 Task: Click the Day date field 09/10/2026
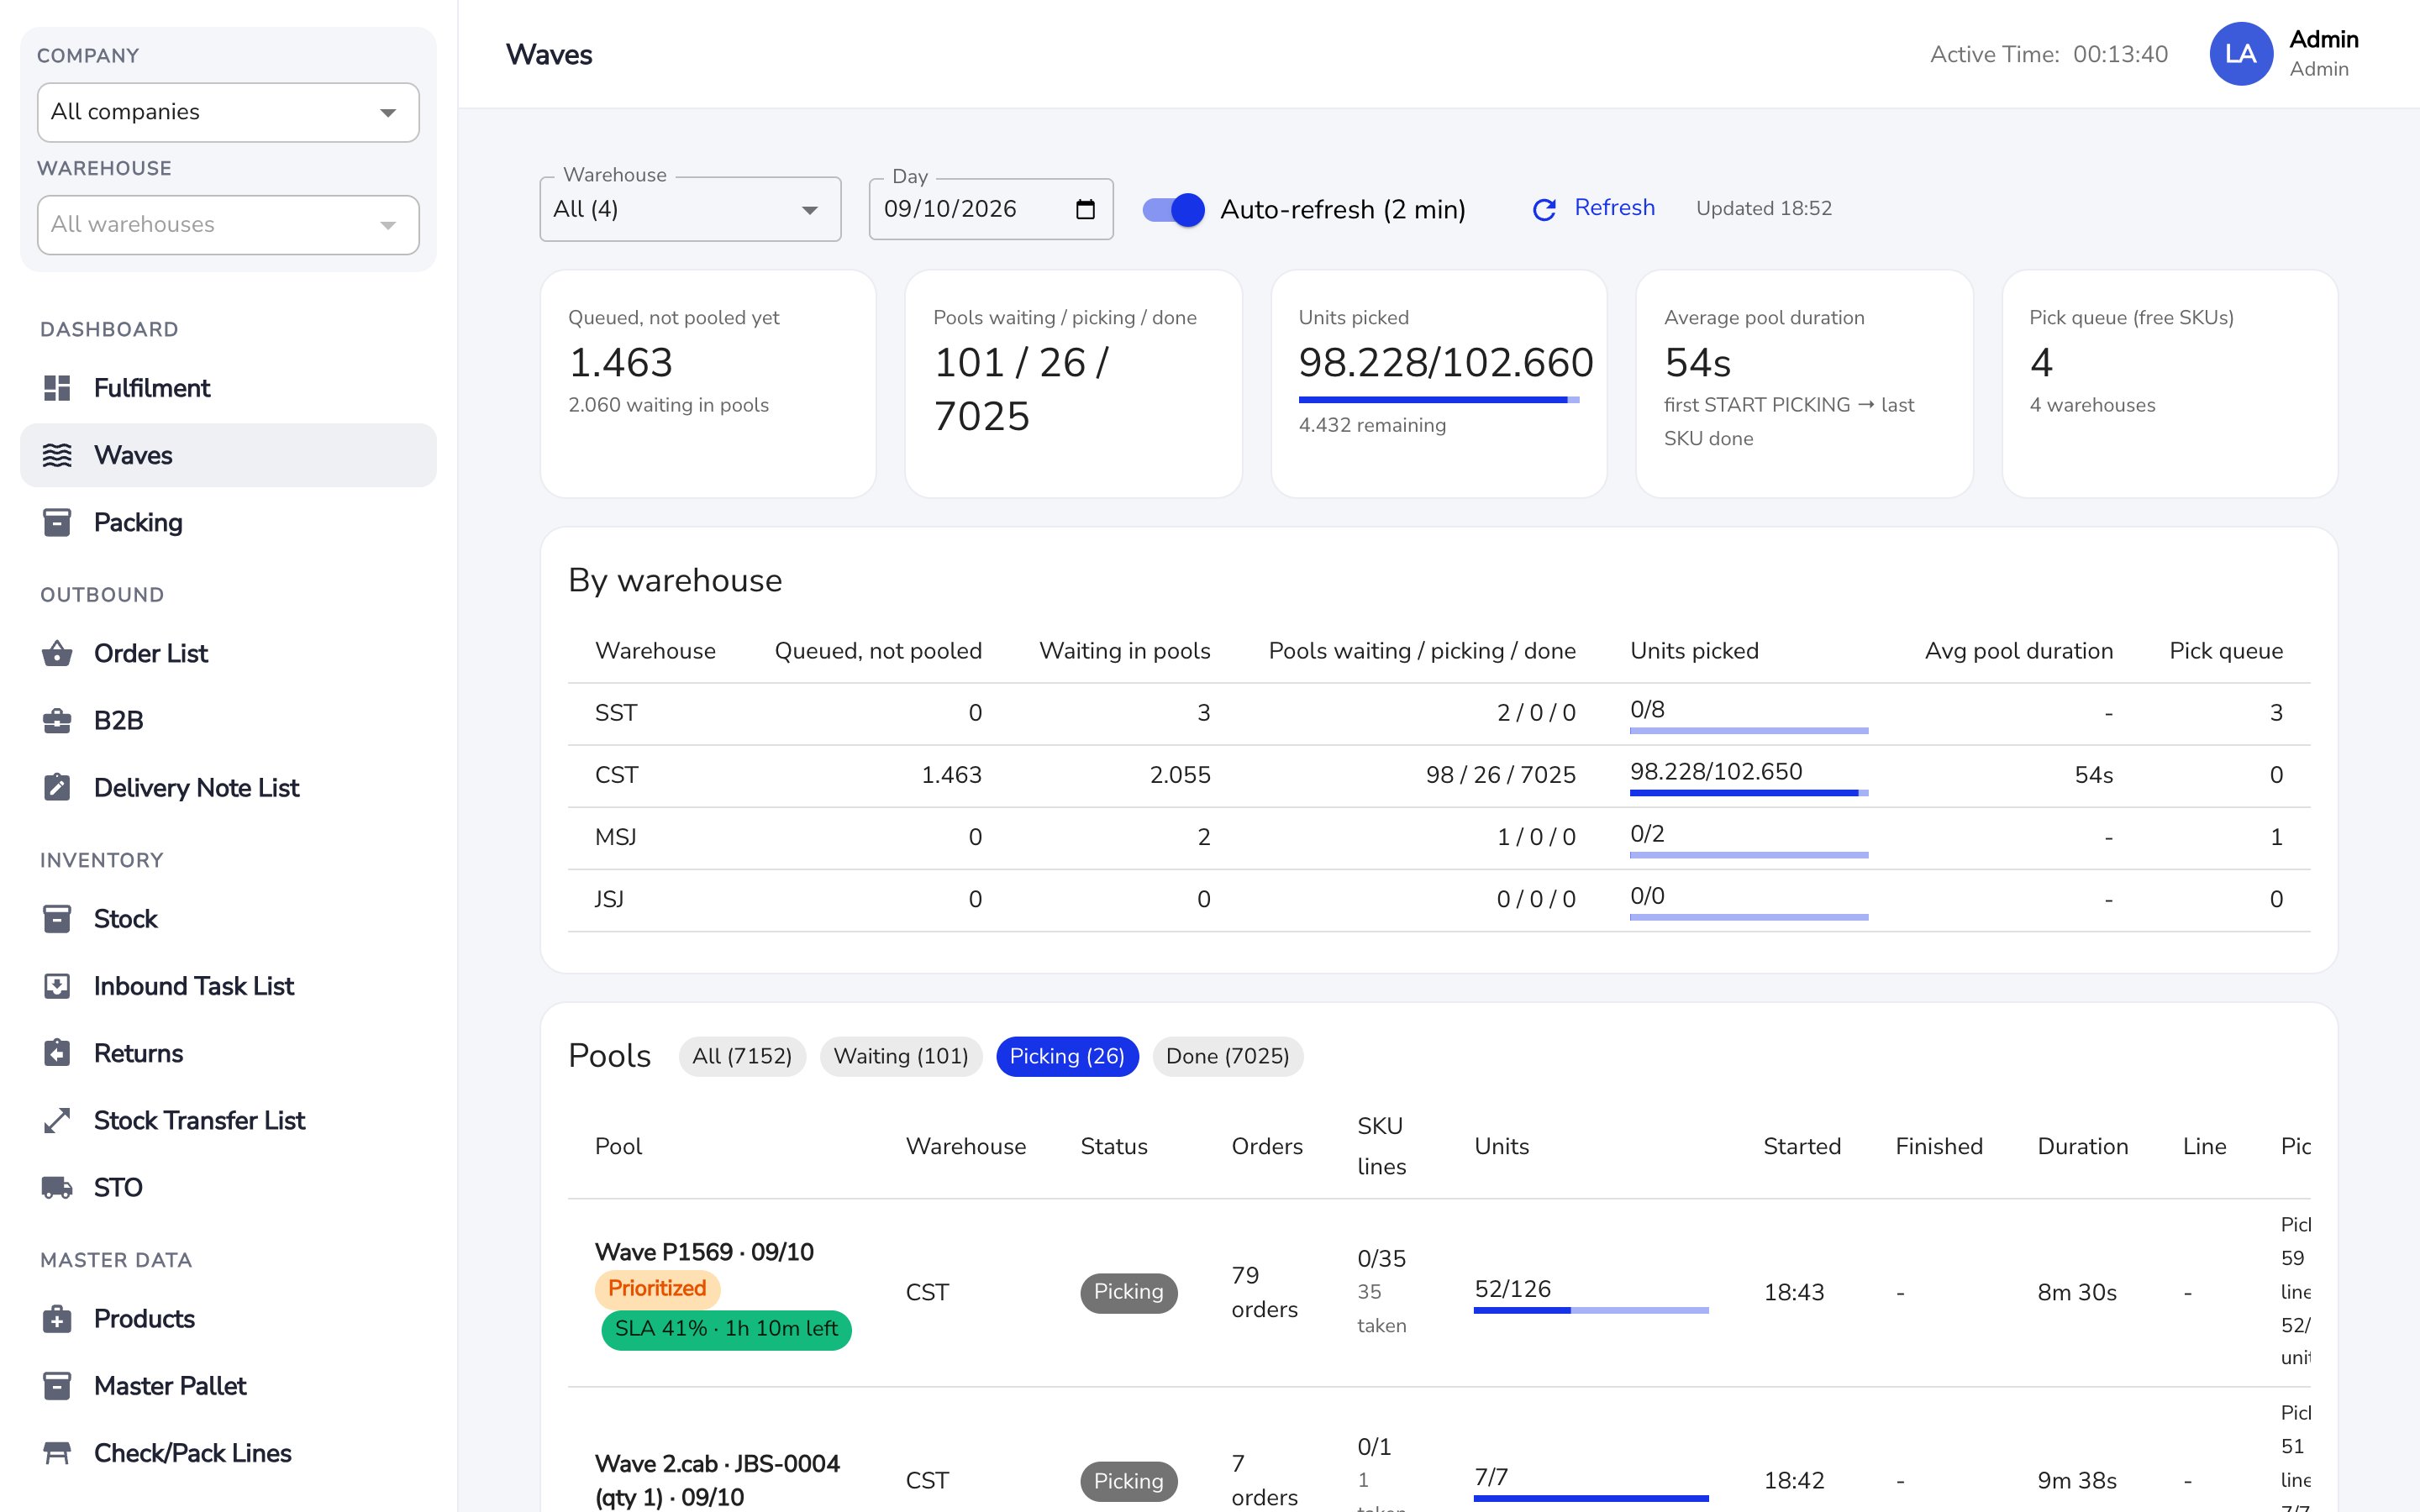pyautogui.click(x=991, y=209)
